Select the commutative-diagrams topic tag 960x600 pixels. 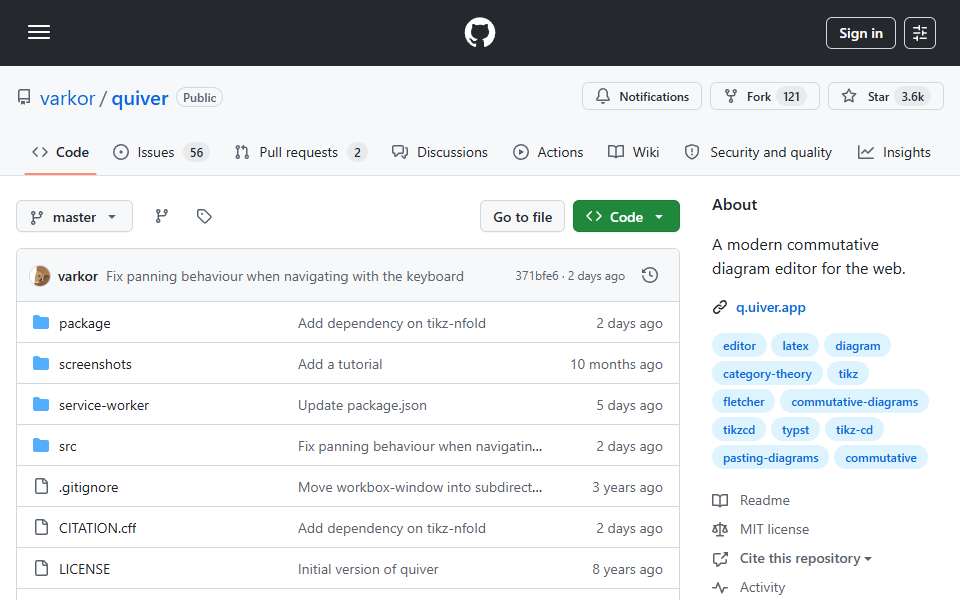click(854, 402)
